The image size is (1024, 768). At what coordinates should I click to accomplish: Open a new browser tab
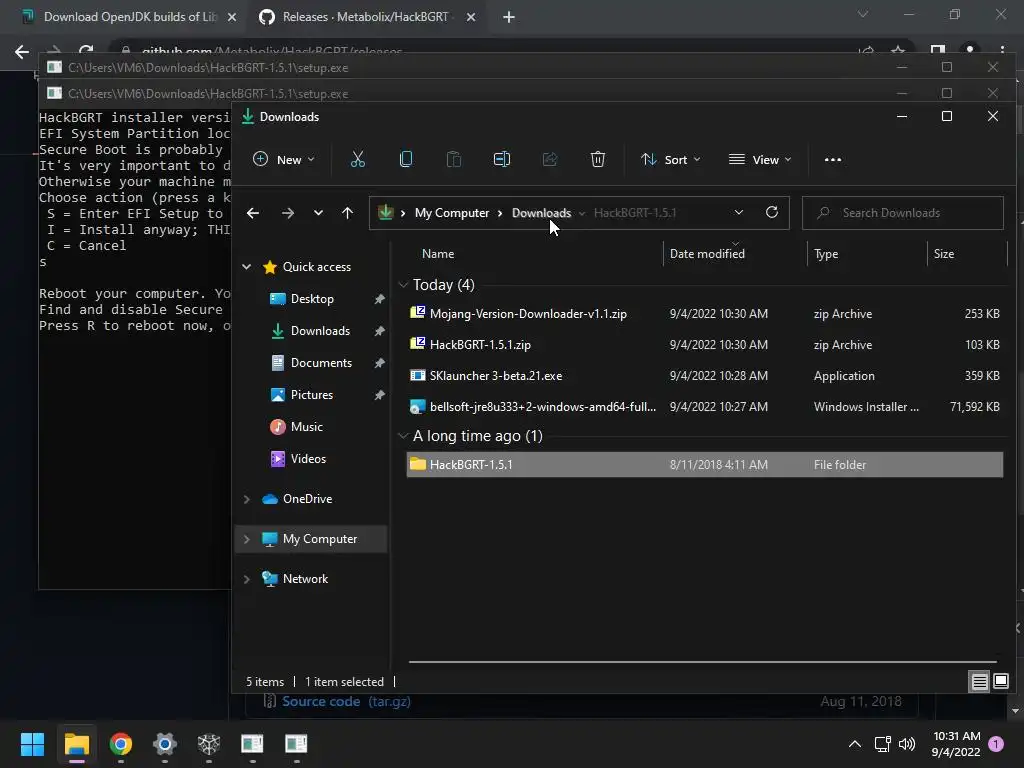[509, 18]
